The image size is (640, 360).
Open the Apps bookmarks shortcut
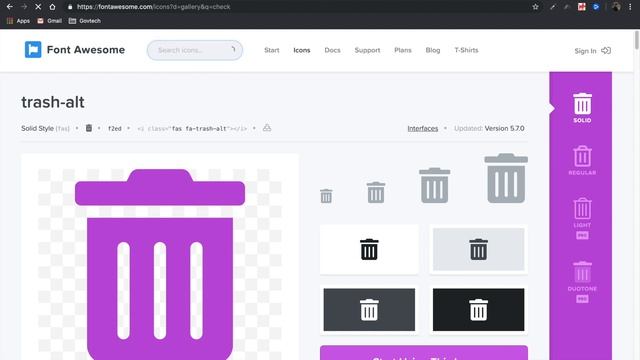coord(18,21)
